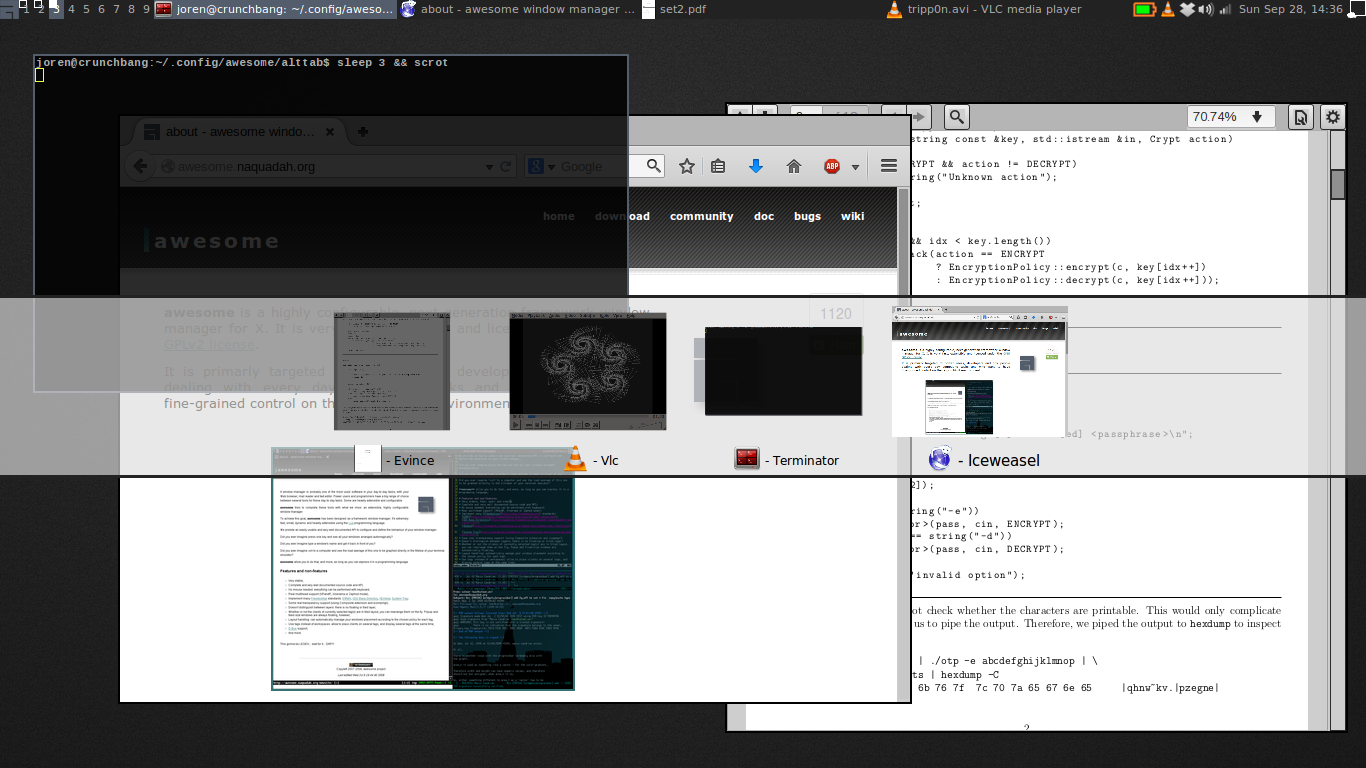Click the Adblock Plus ABP icon
Viewport: 1366px width, 768px height.
click(x=832, y=166)
